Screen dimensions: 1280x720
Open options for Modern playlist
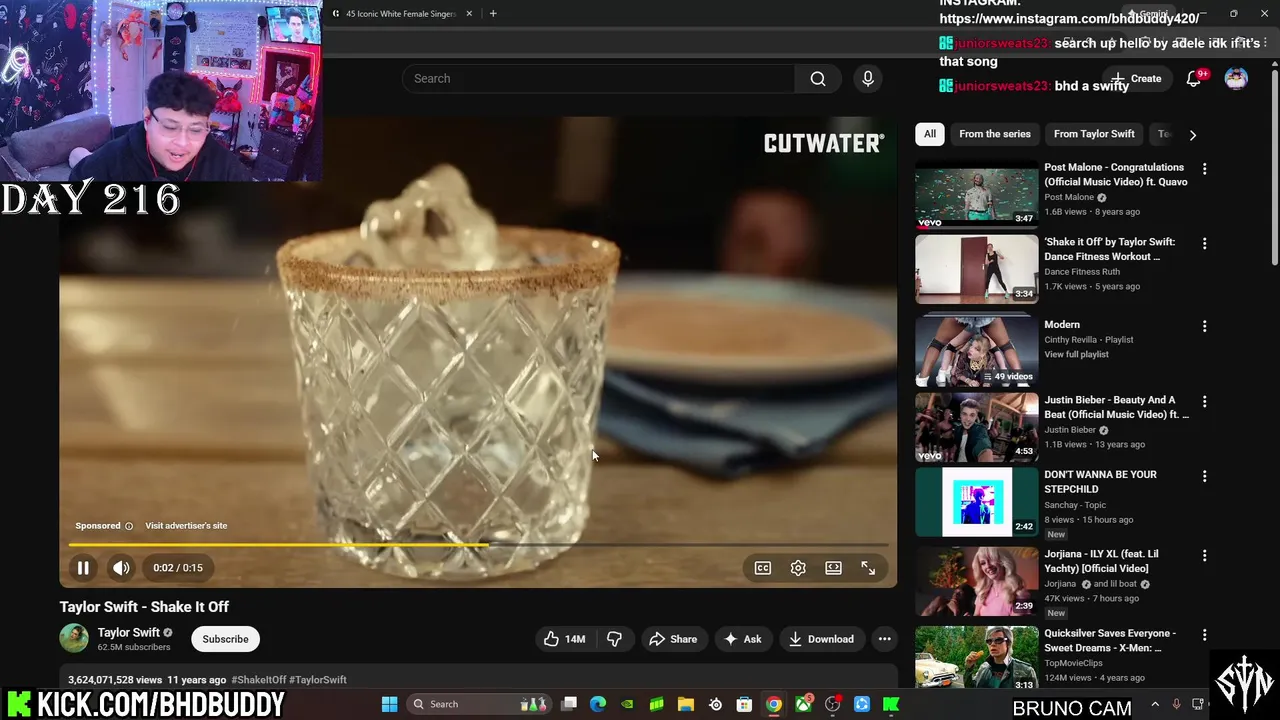[1204, 326]
